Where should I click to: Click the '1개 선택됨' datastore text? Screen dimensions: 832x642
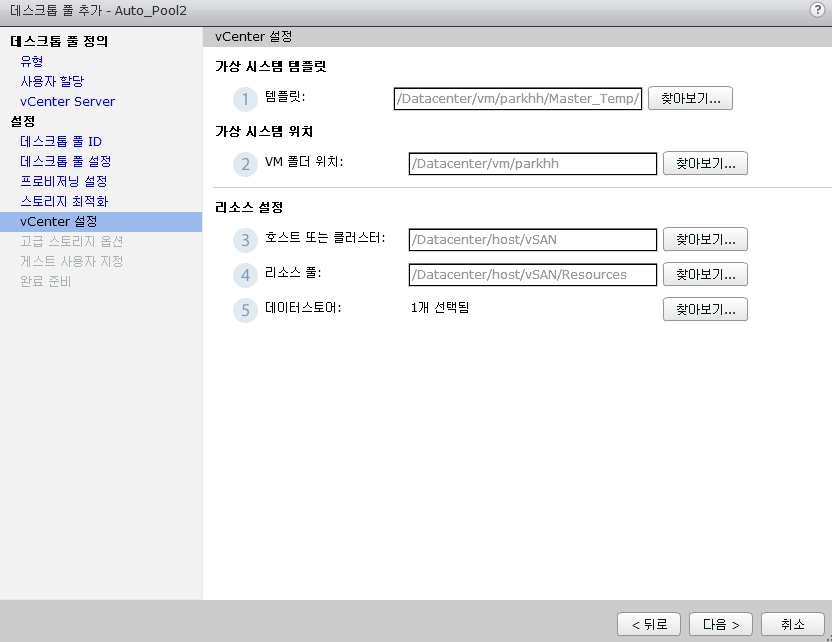point(440,308)
